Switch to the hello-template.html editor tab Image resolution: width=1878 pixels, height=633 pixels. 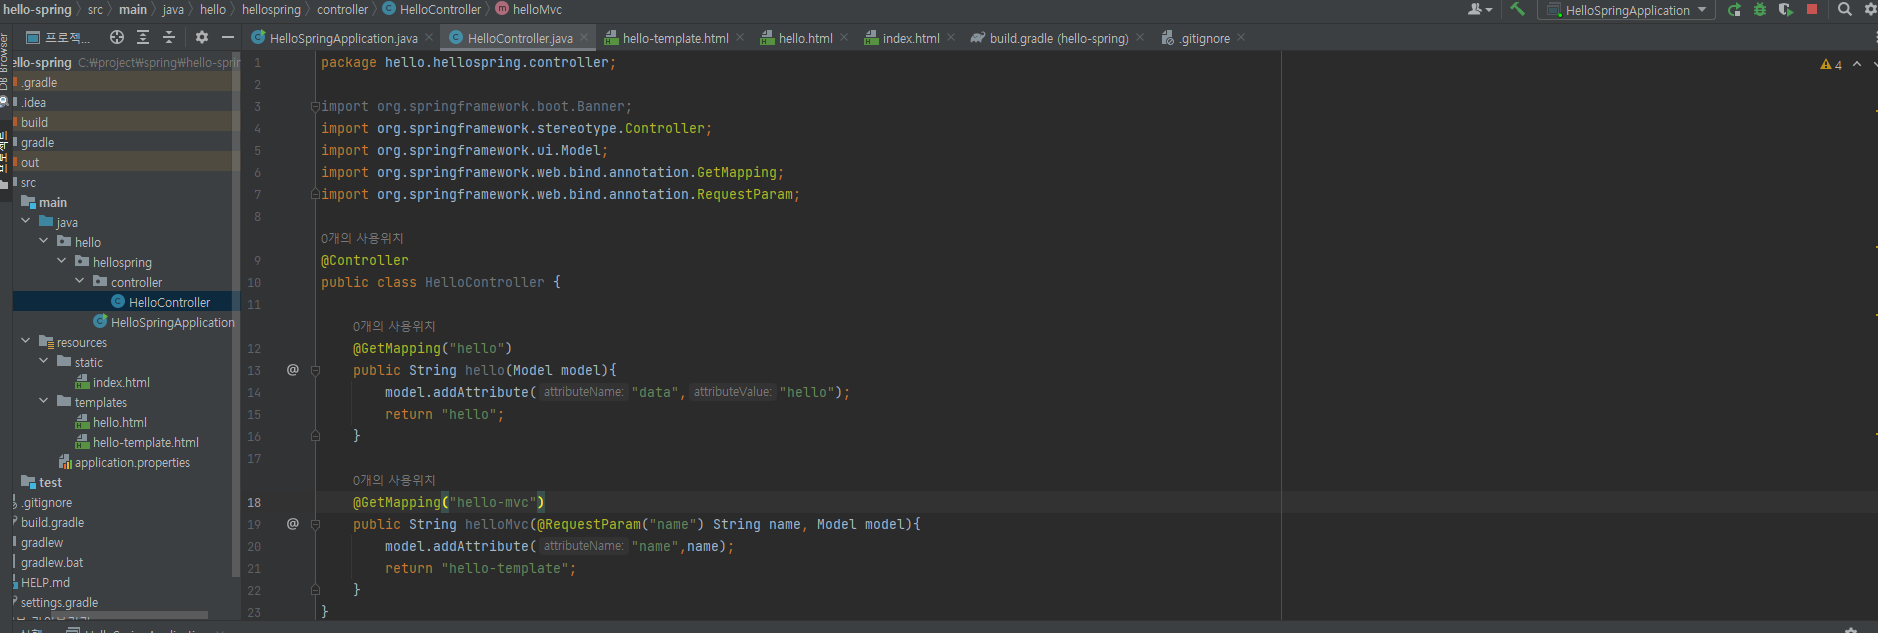pyautogui.click(x=675, y=38)
